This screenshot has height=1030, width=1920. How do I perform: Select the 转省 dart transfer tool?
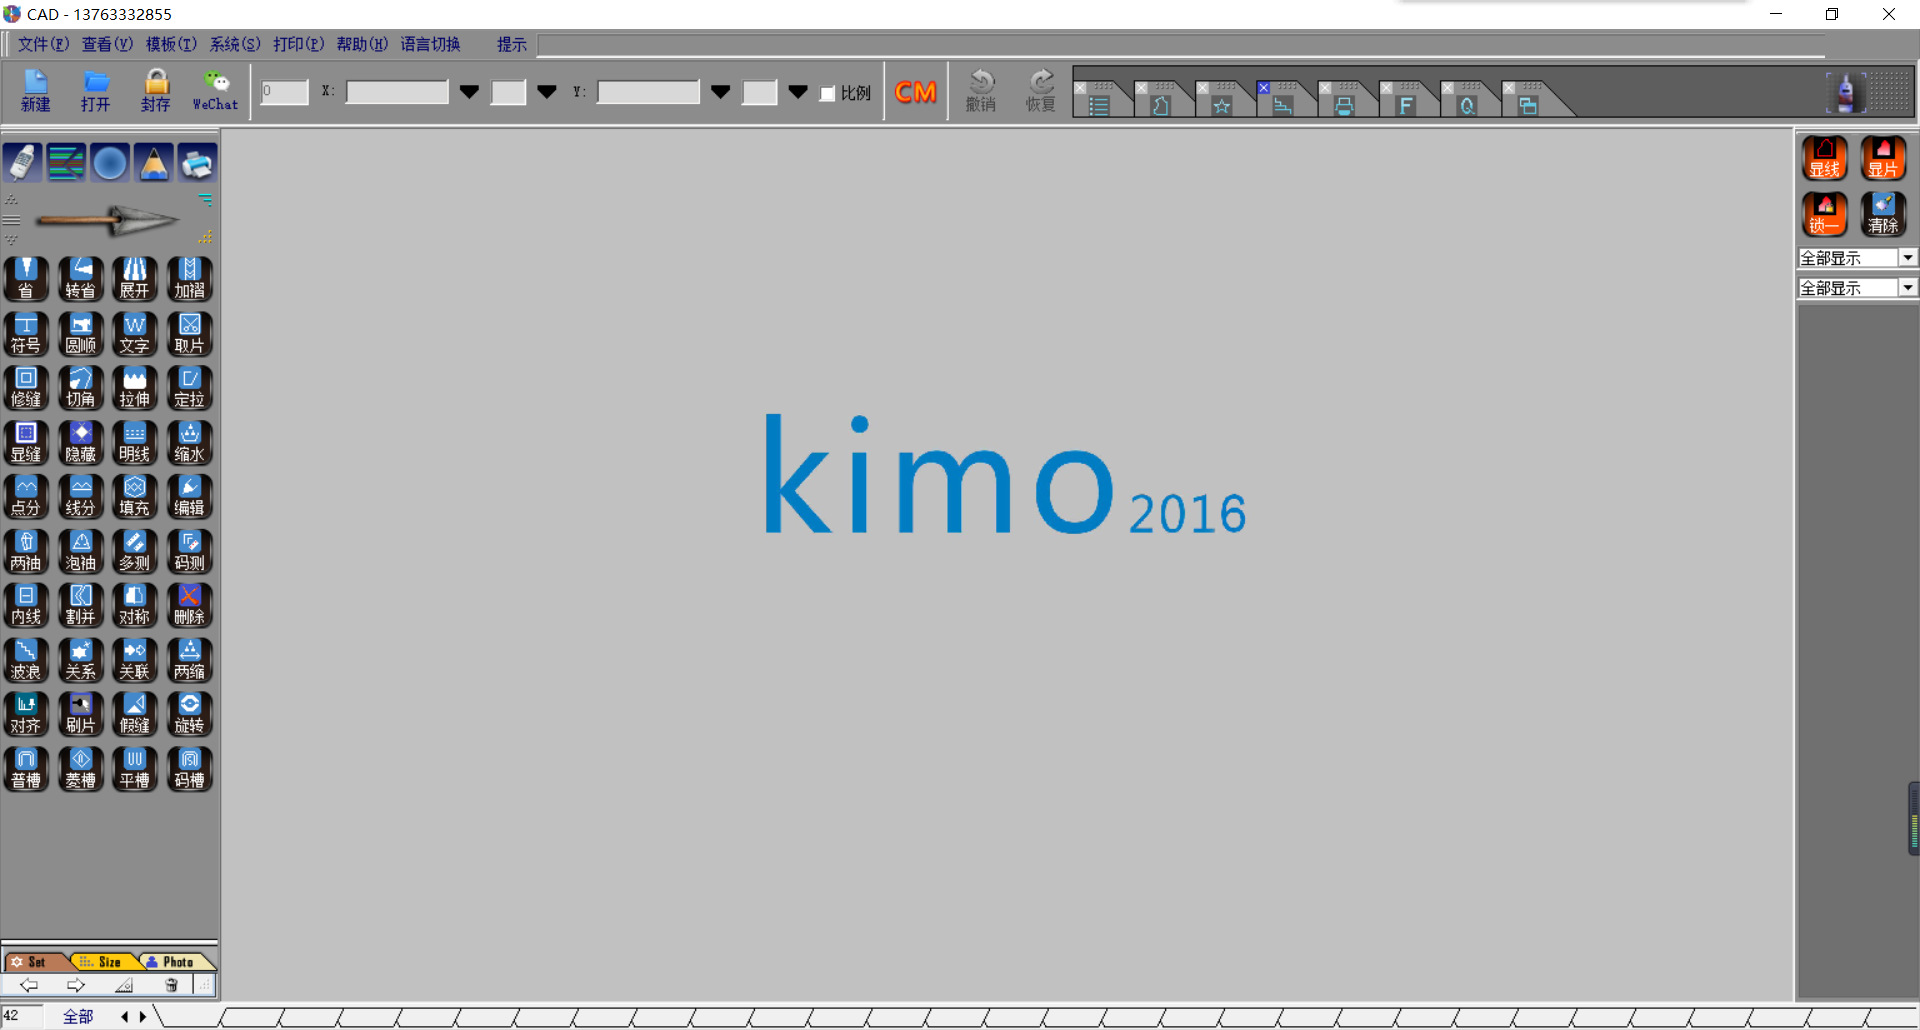81,279
